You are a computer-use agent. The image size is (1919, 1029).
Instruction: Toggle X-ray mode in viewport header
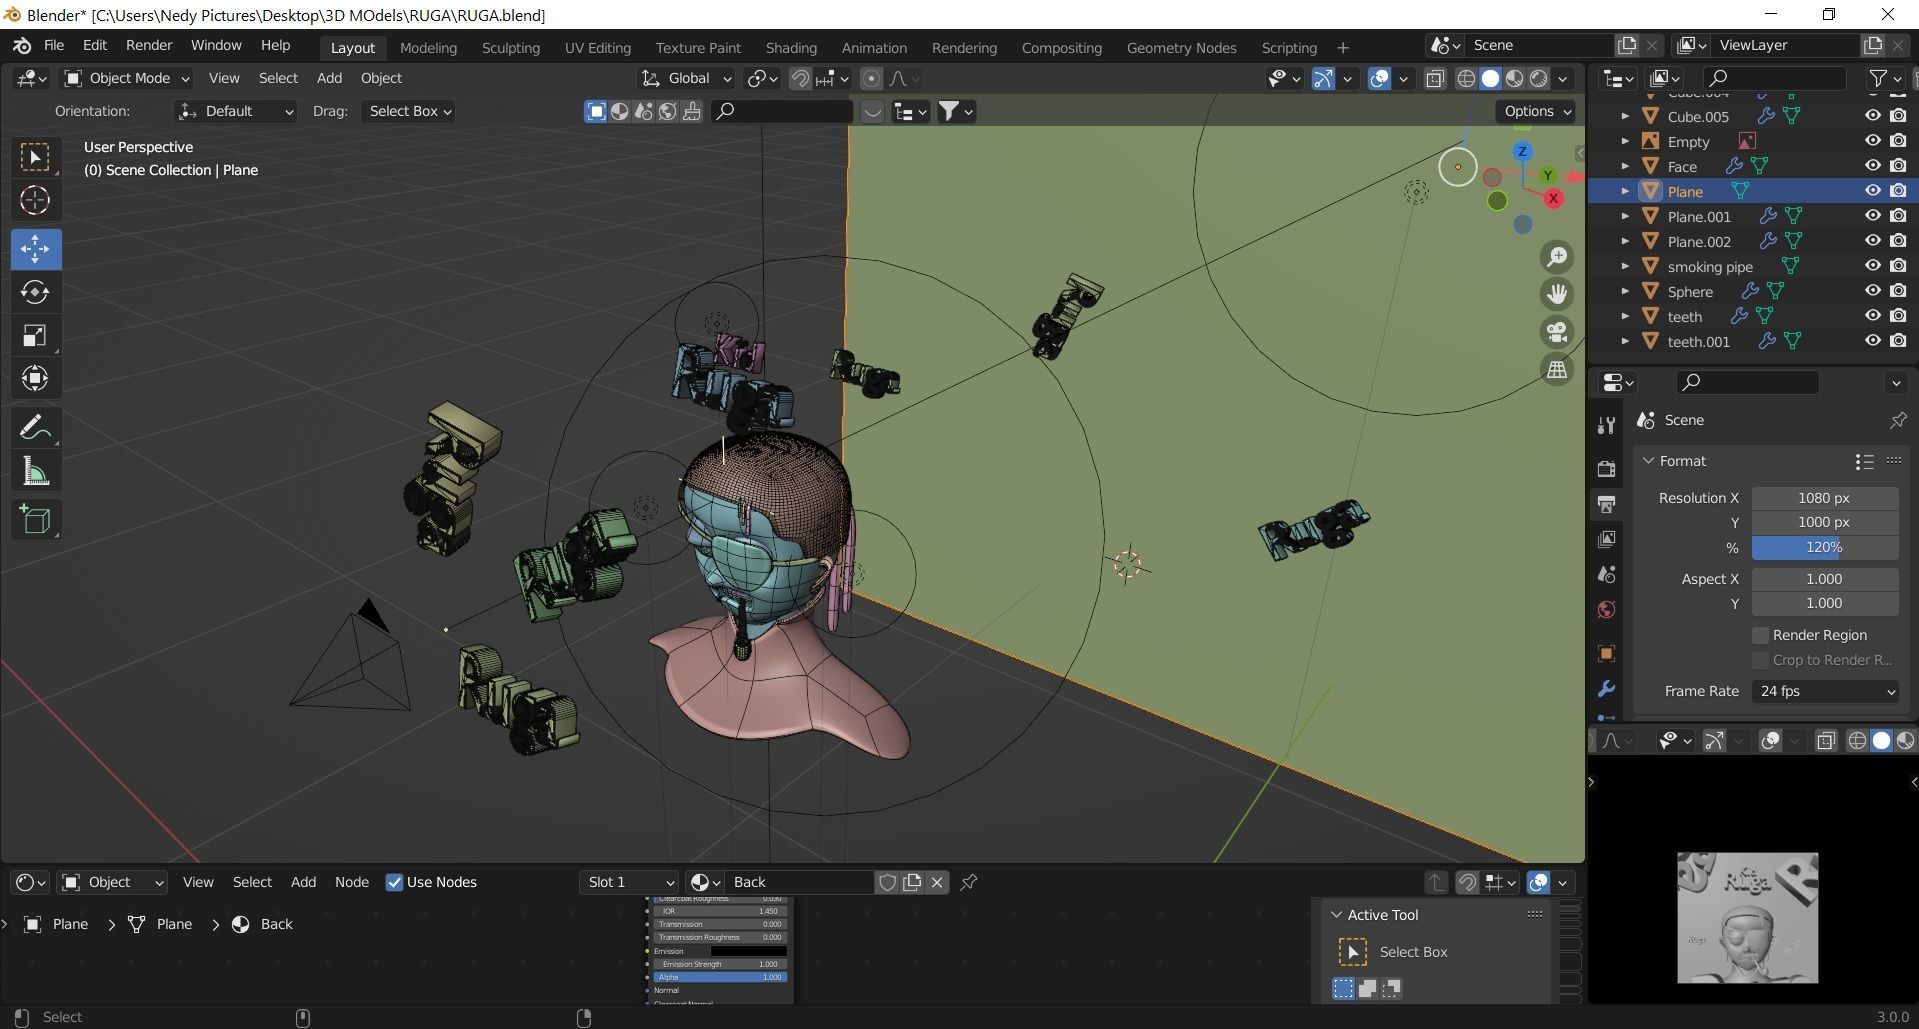tap(1435, 79)
